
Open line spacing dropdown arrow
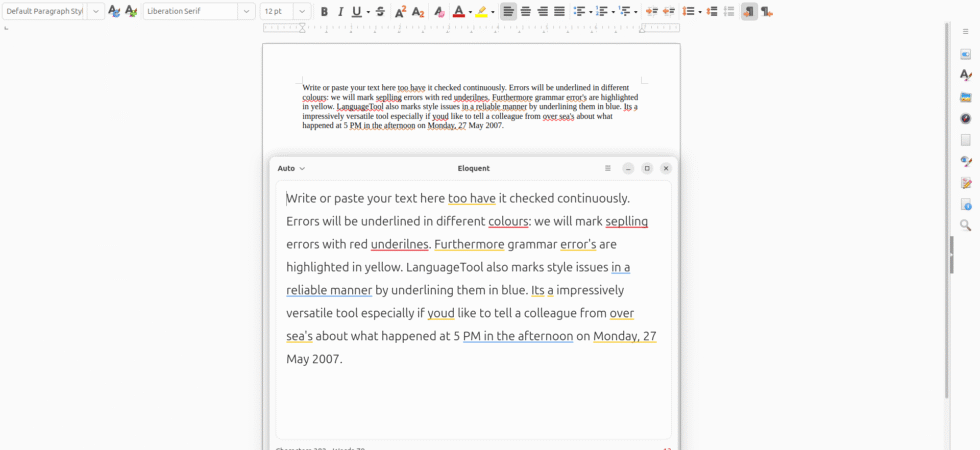pyautogui.click(x=699, y=11)
